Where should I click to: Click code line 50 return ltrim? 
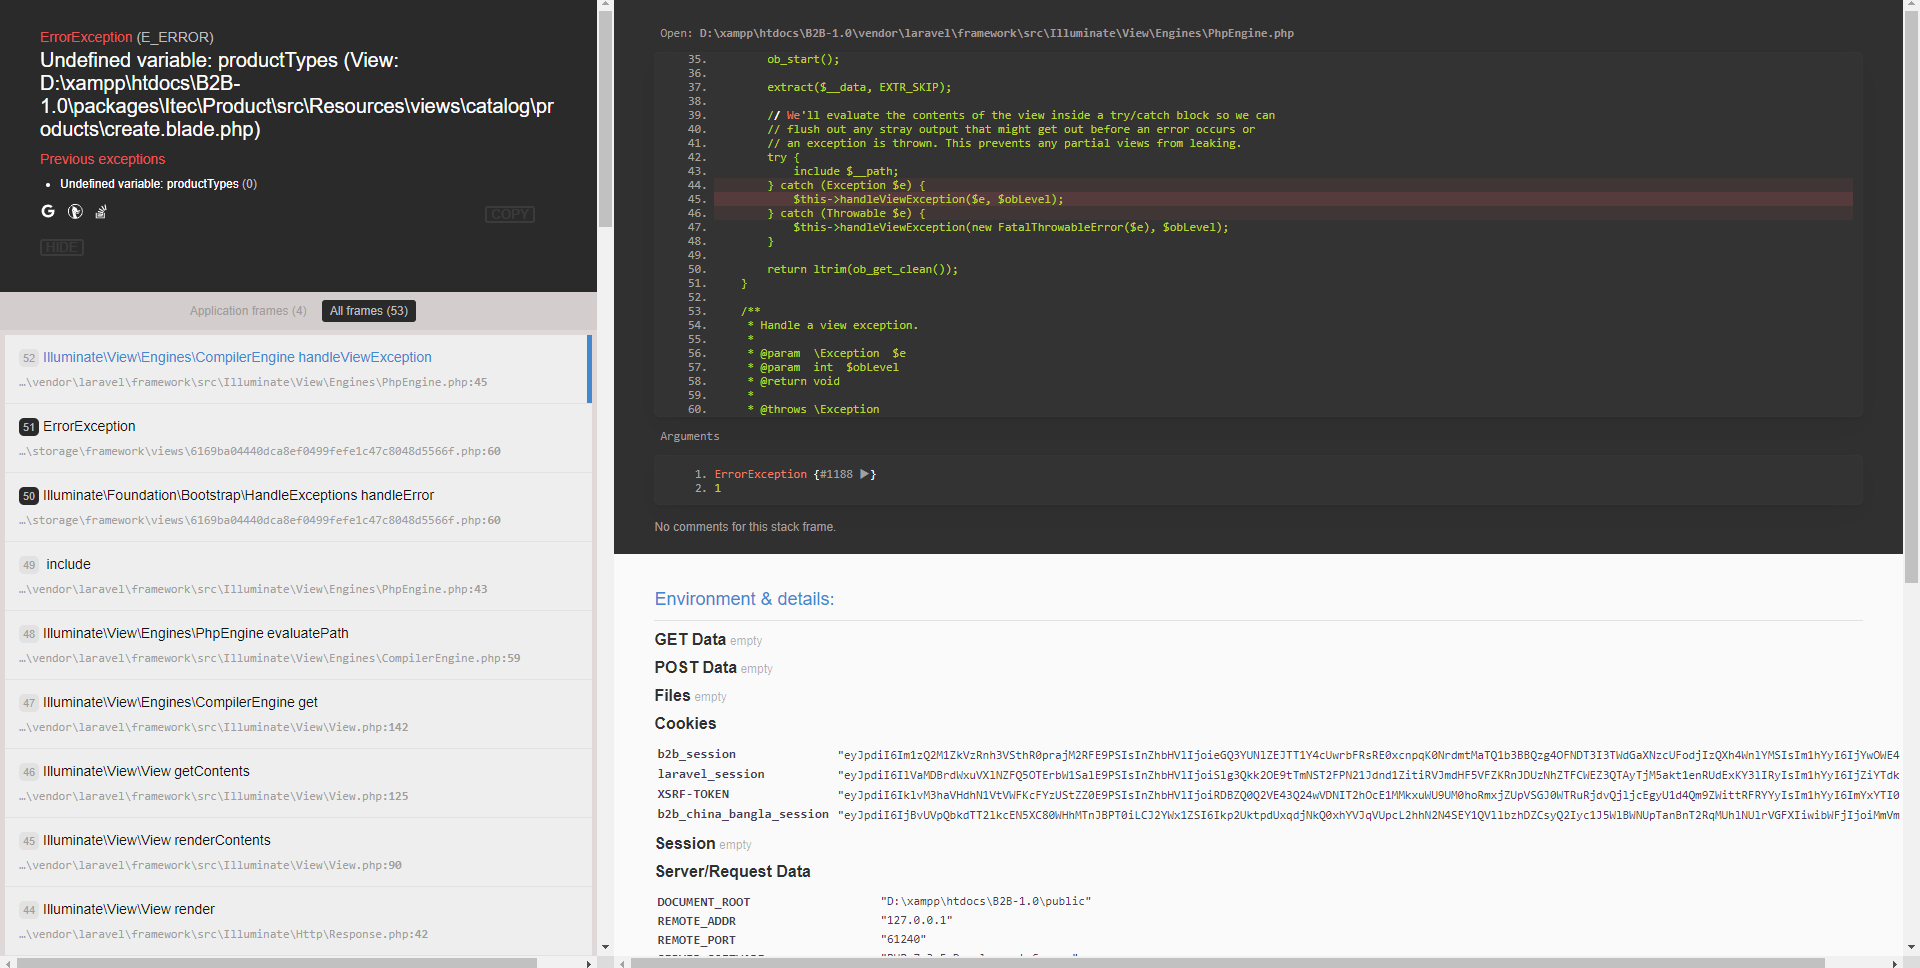pos(862,269)
